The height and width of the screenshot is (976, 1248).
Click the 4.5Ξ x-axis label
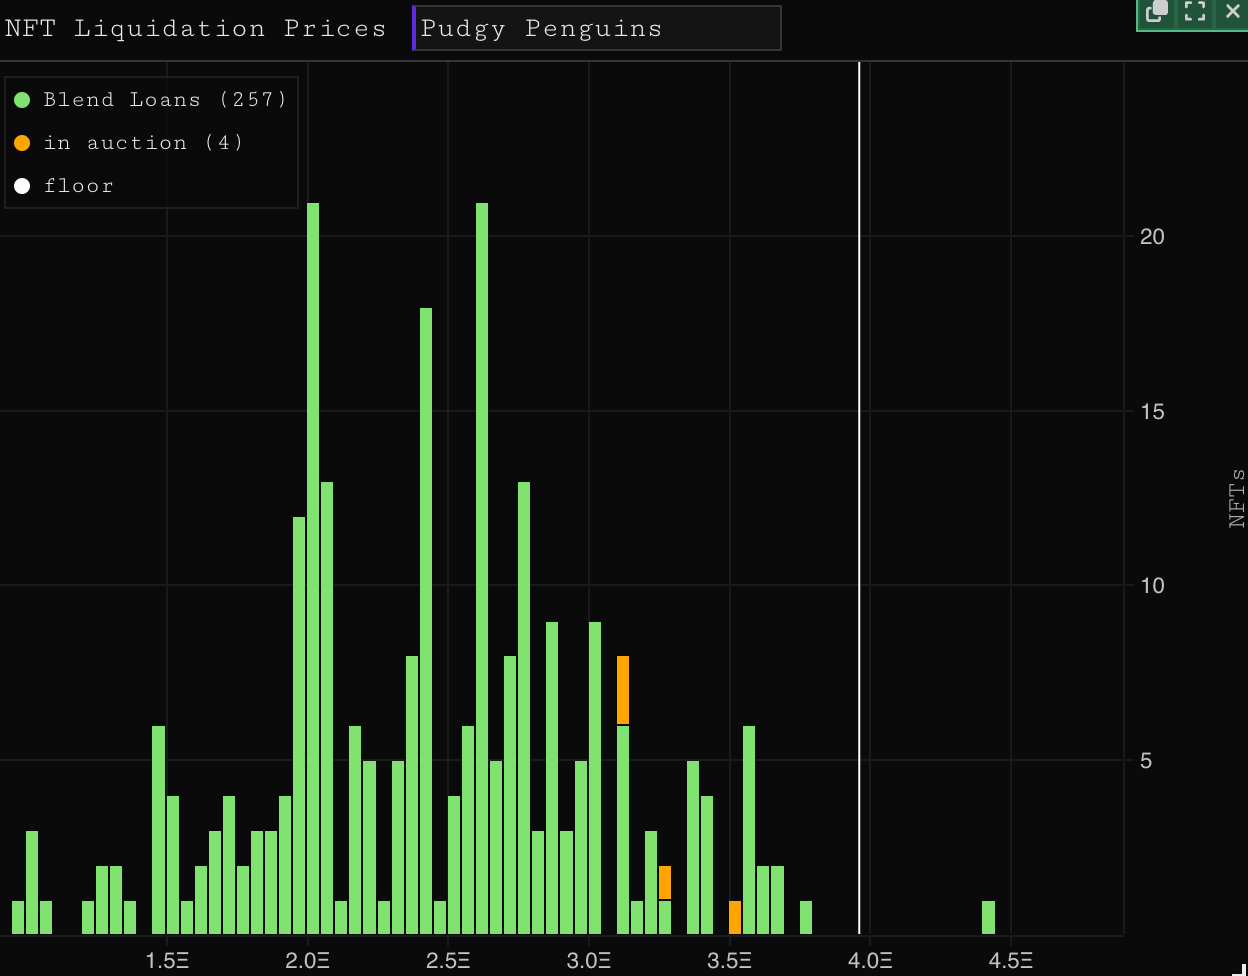point(1011,961)
